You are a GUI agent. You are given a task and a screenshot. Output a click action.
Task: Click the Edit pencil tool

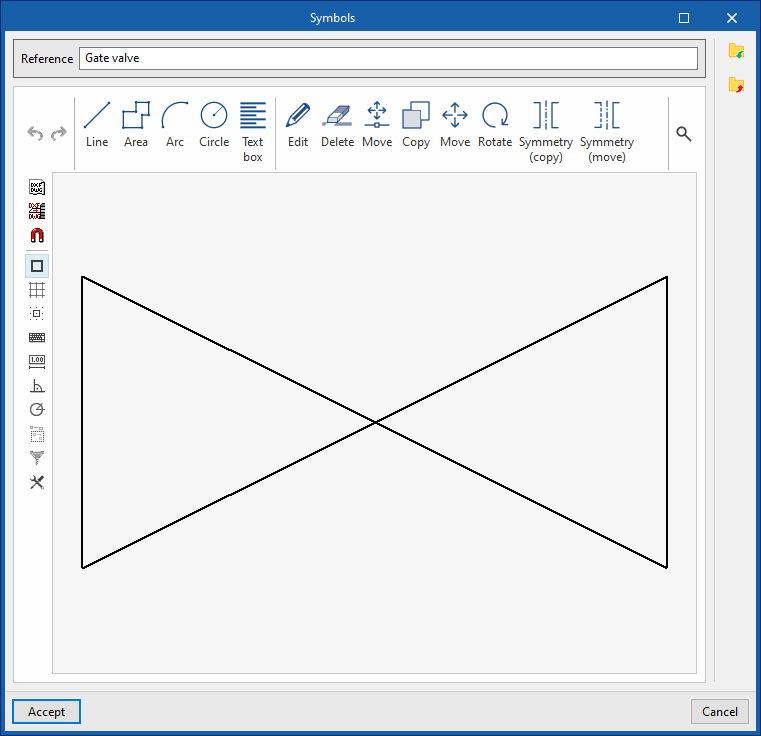(298, 125)
